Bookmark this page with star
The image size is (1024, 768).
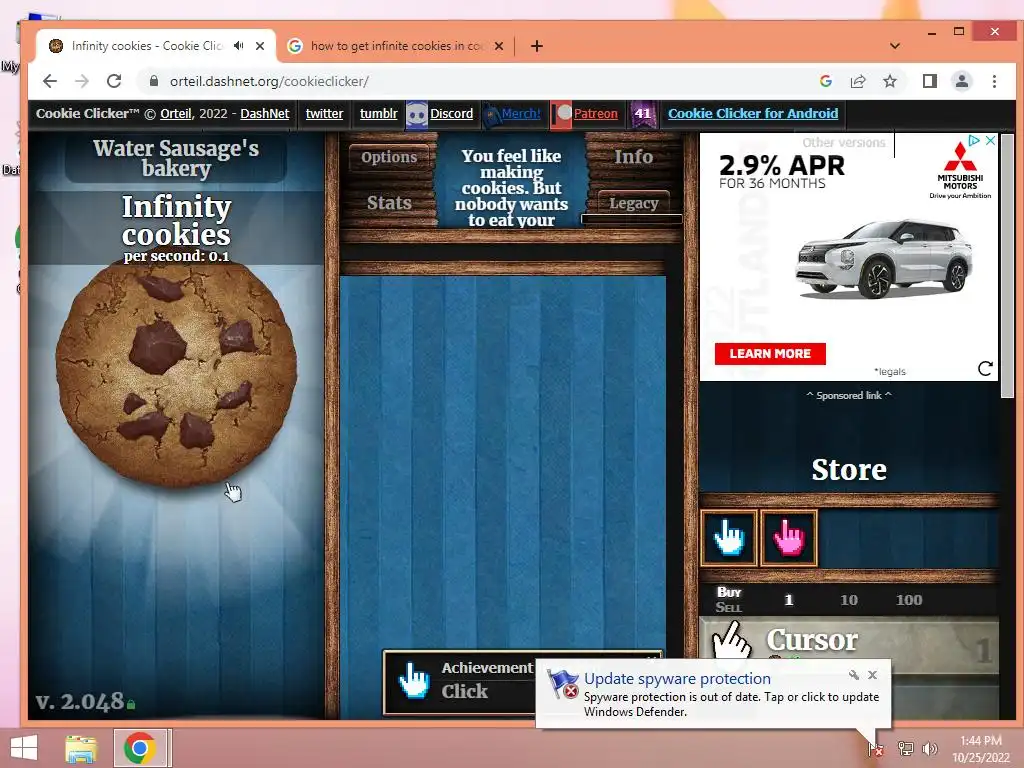tap(889, 81)
